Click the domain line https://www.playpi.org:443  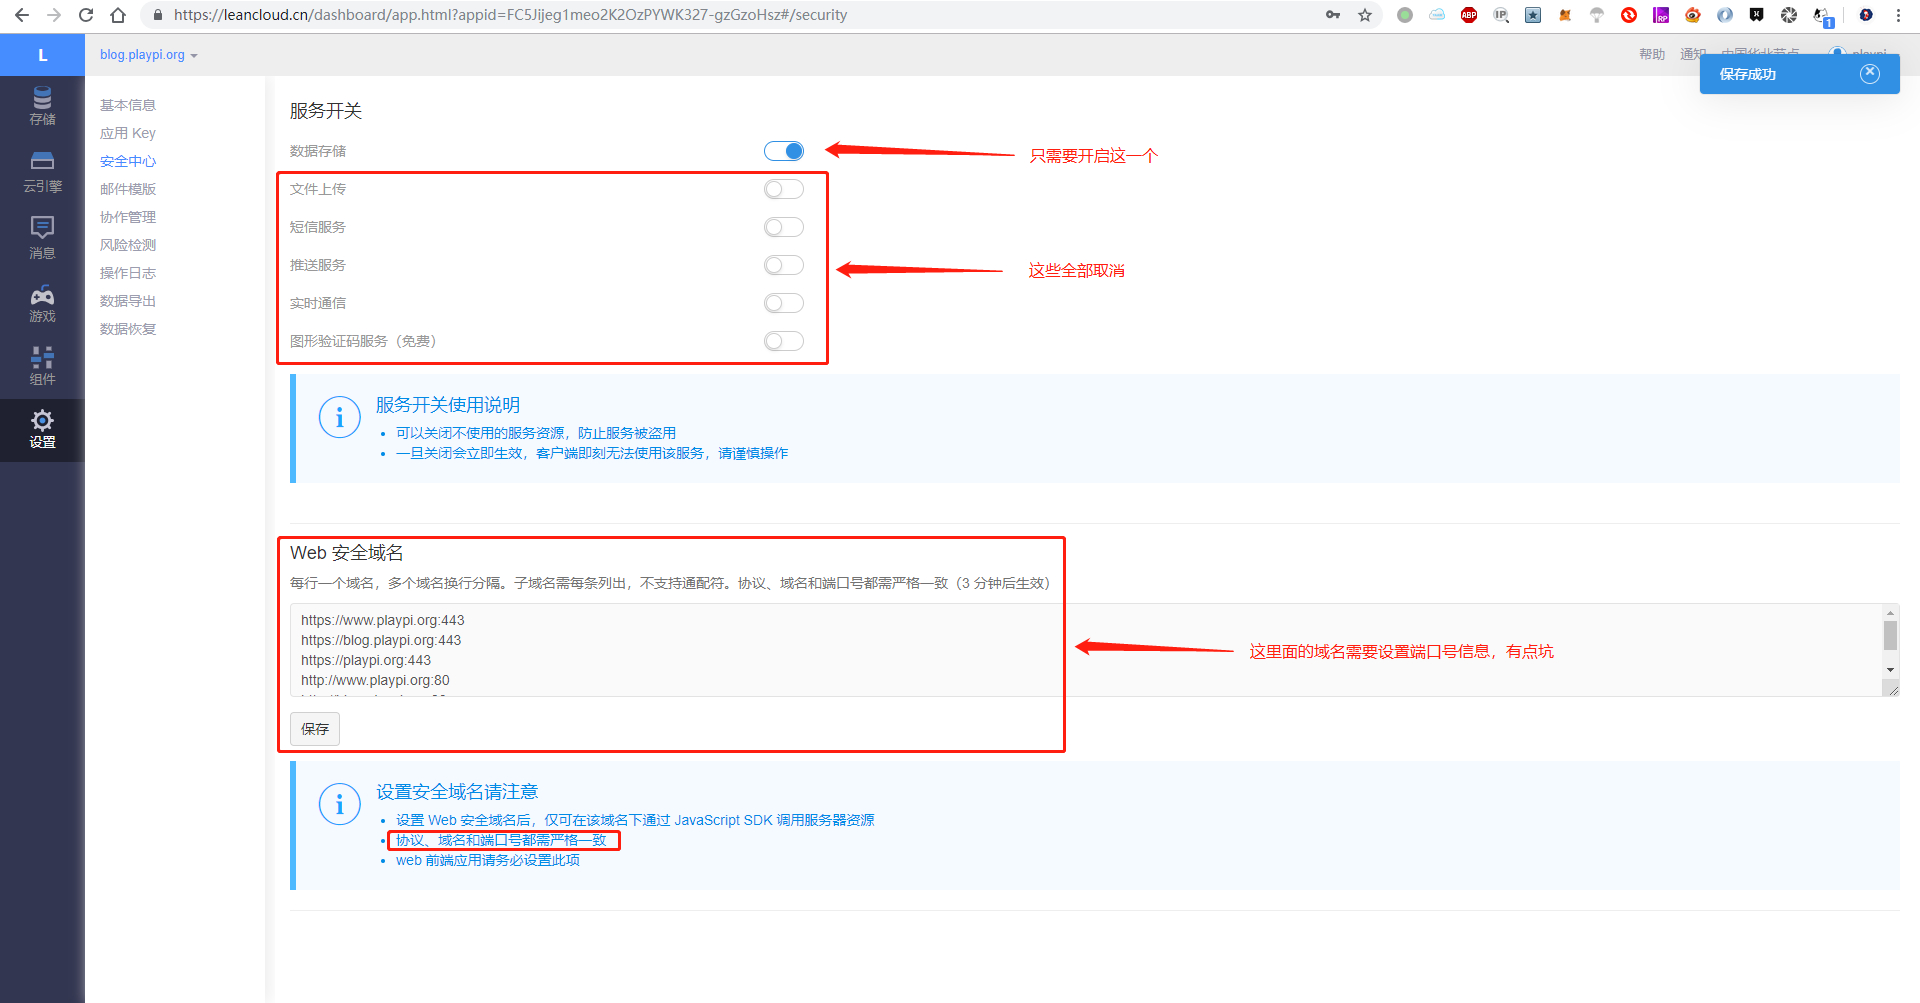point(382,620)
